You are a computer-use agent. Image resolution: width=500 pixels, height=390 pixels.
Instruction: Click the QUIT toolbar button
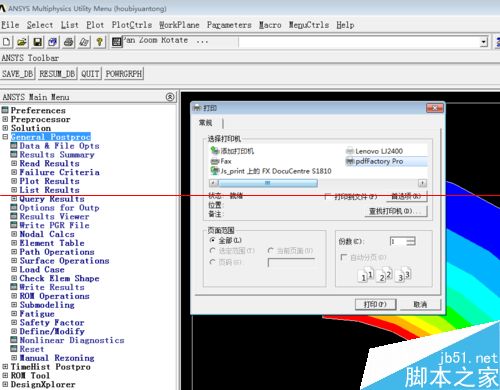(90, 74)
